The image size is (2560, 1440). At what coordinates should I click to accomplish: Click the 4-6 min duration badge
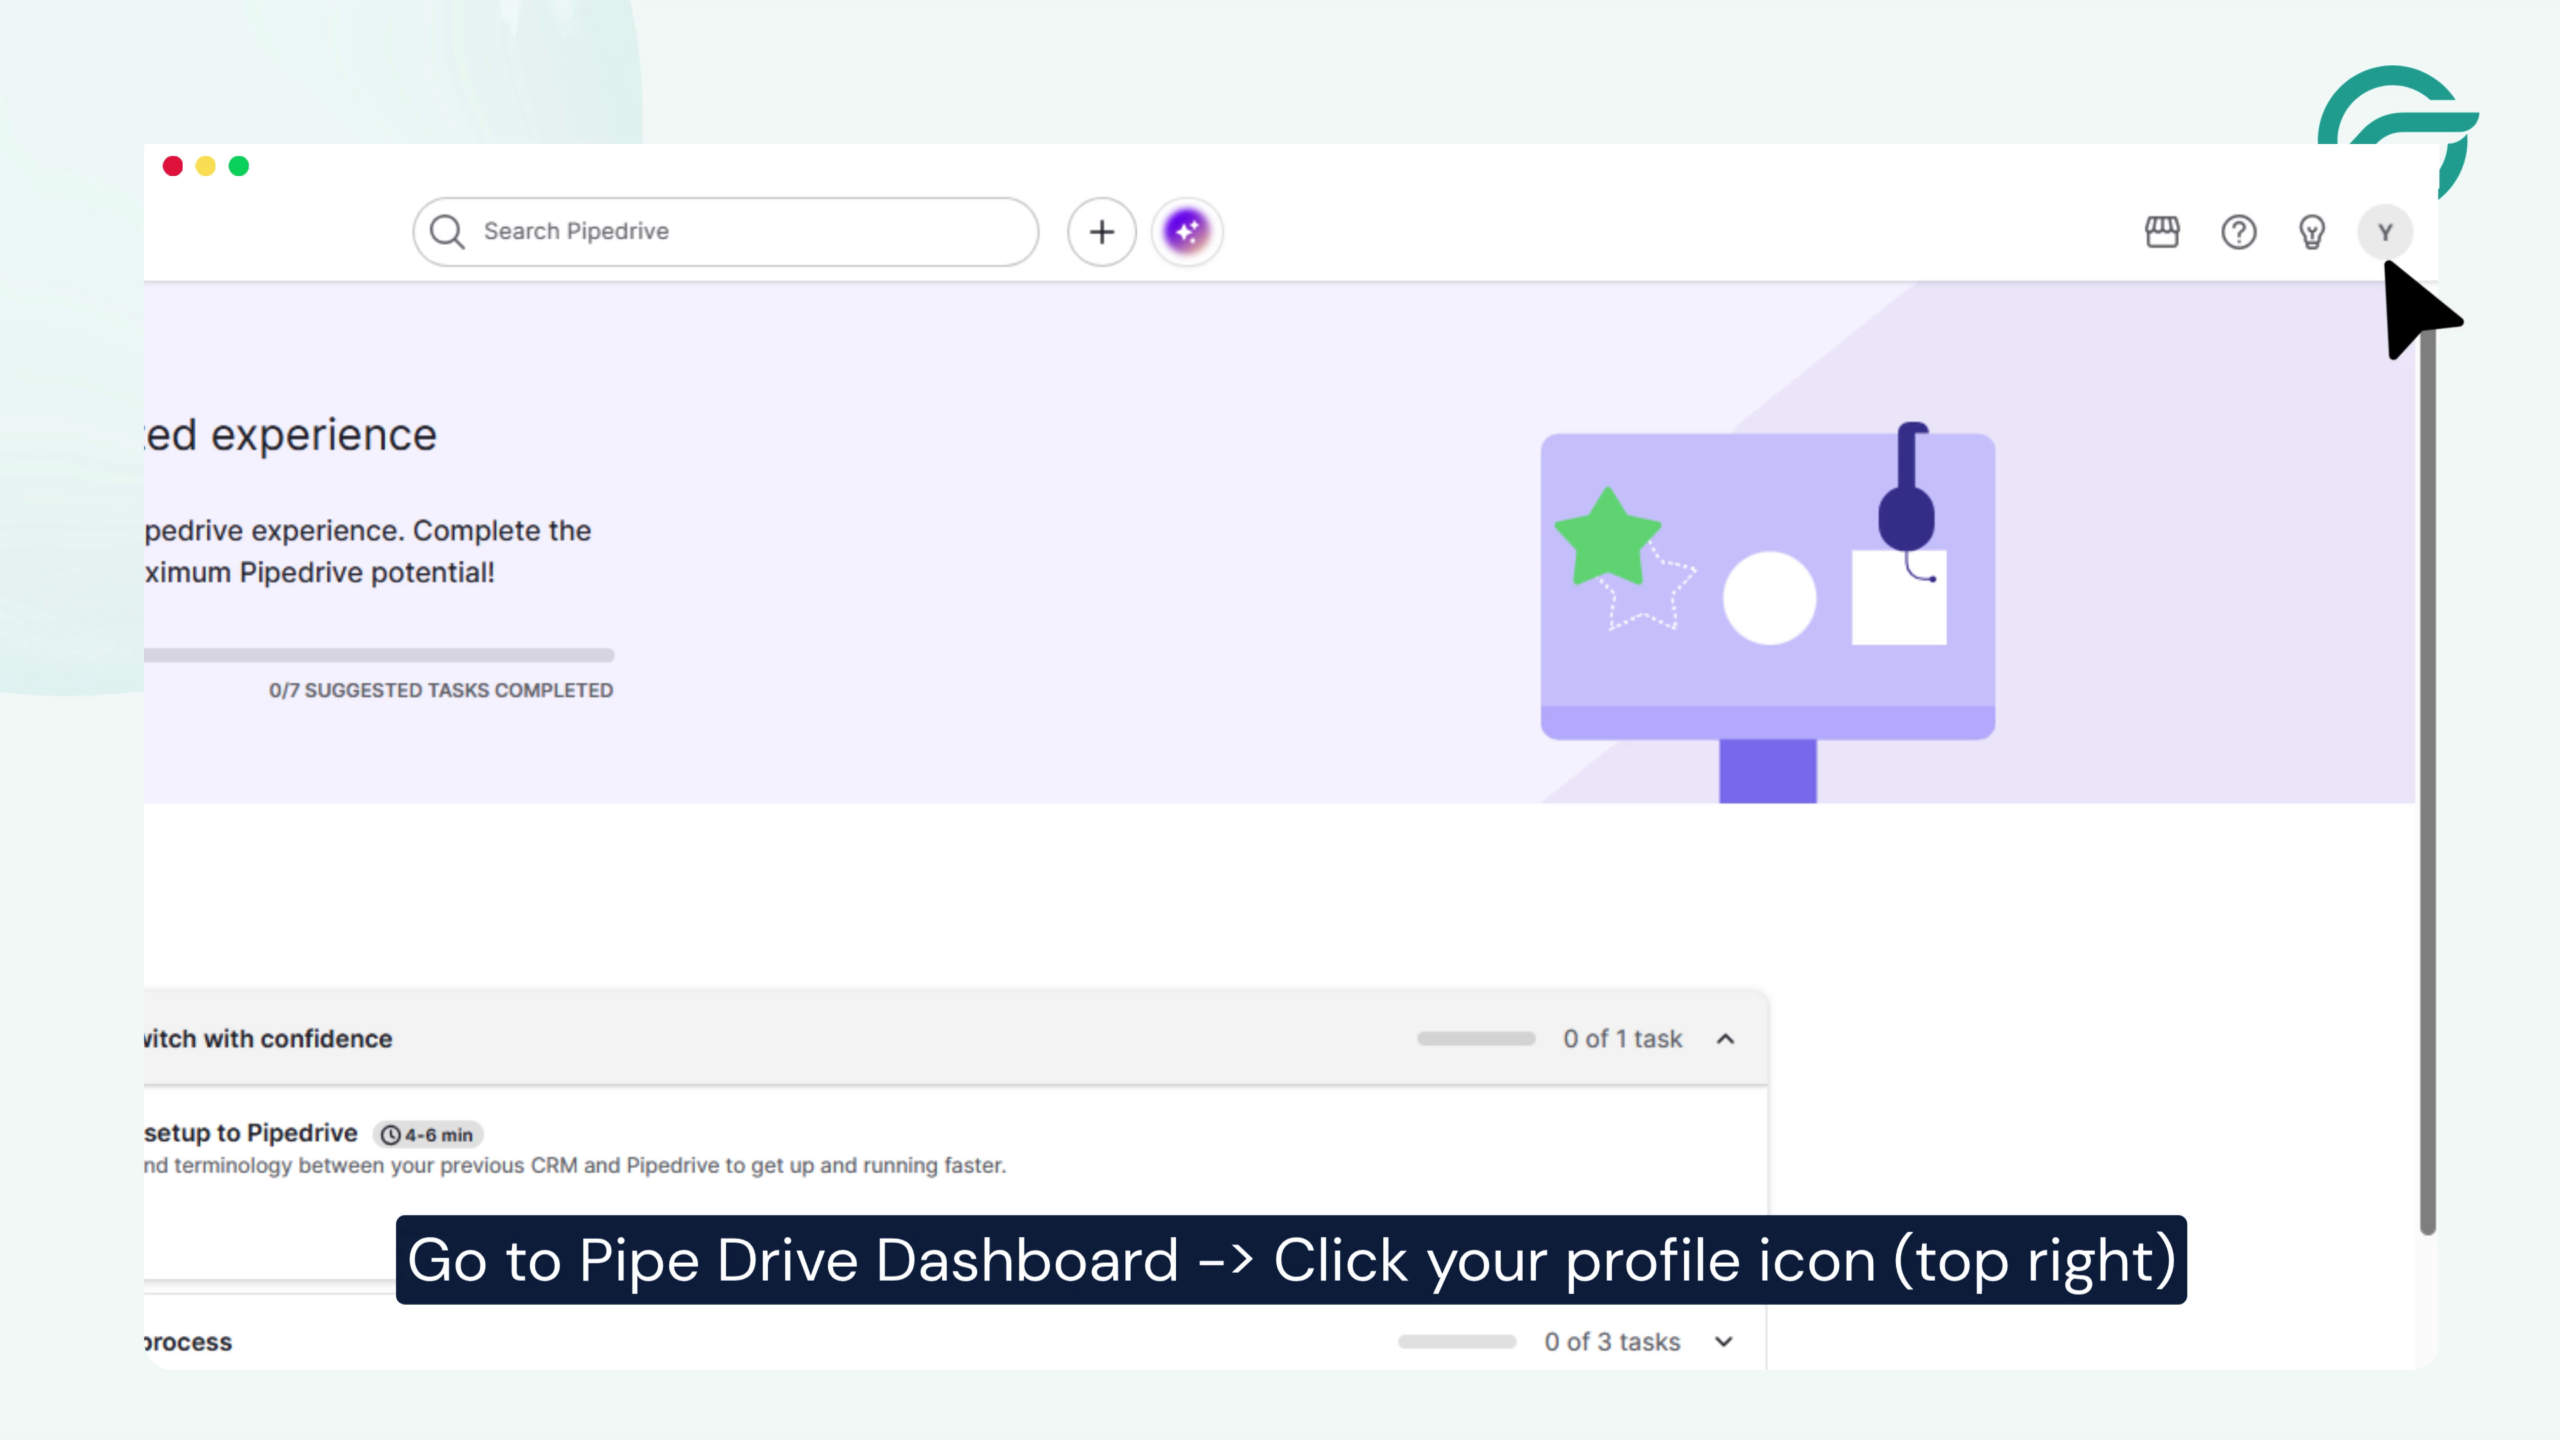tap(428, 1135)
